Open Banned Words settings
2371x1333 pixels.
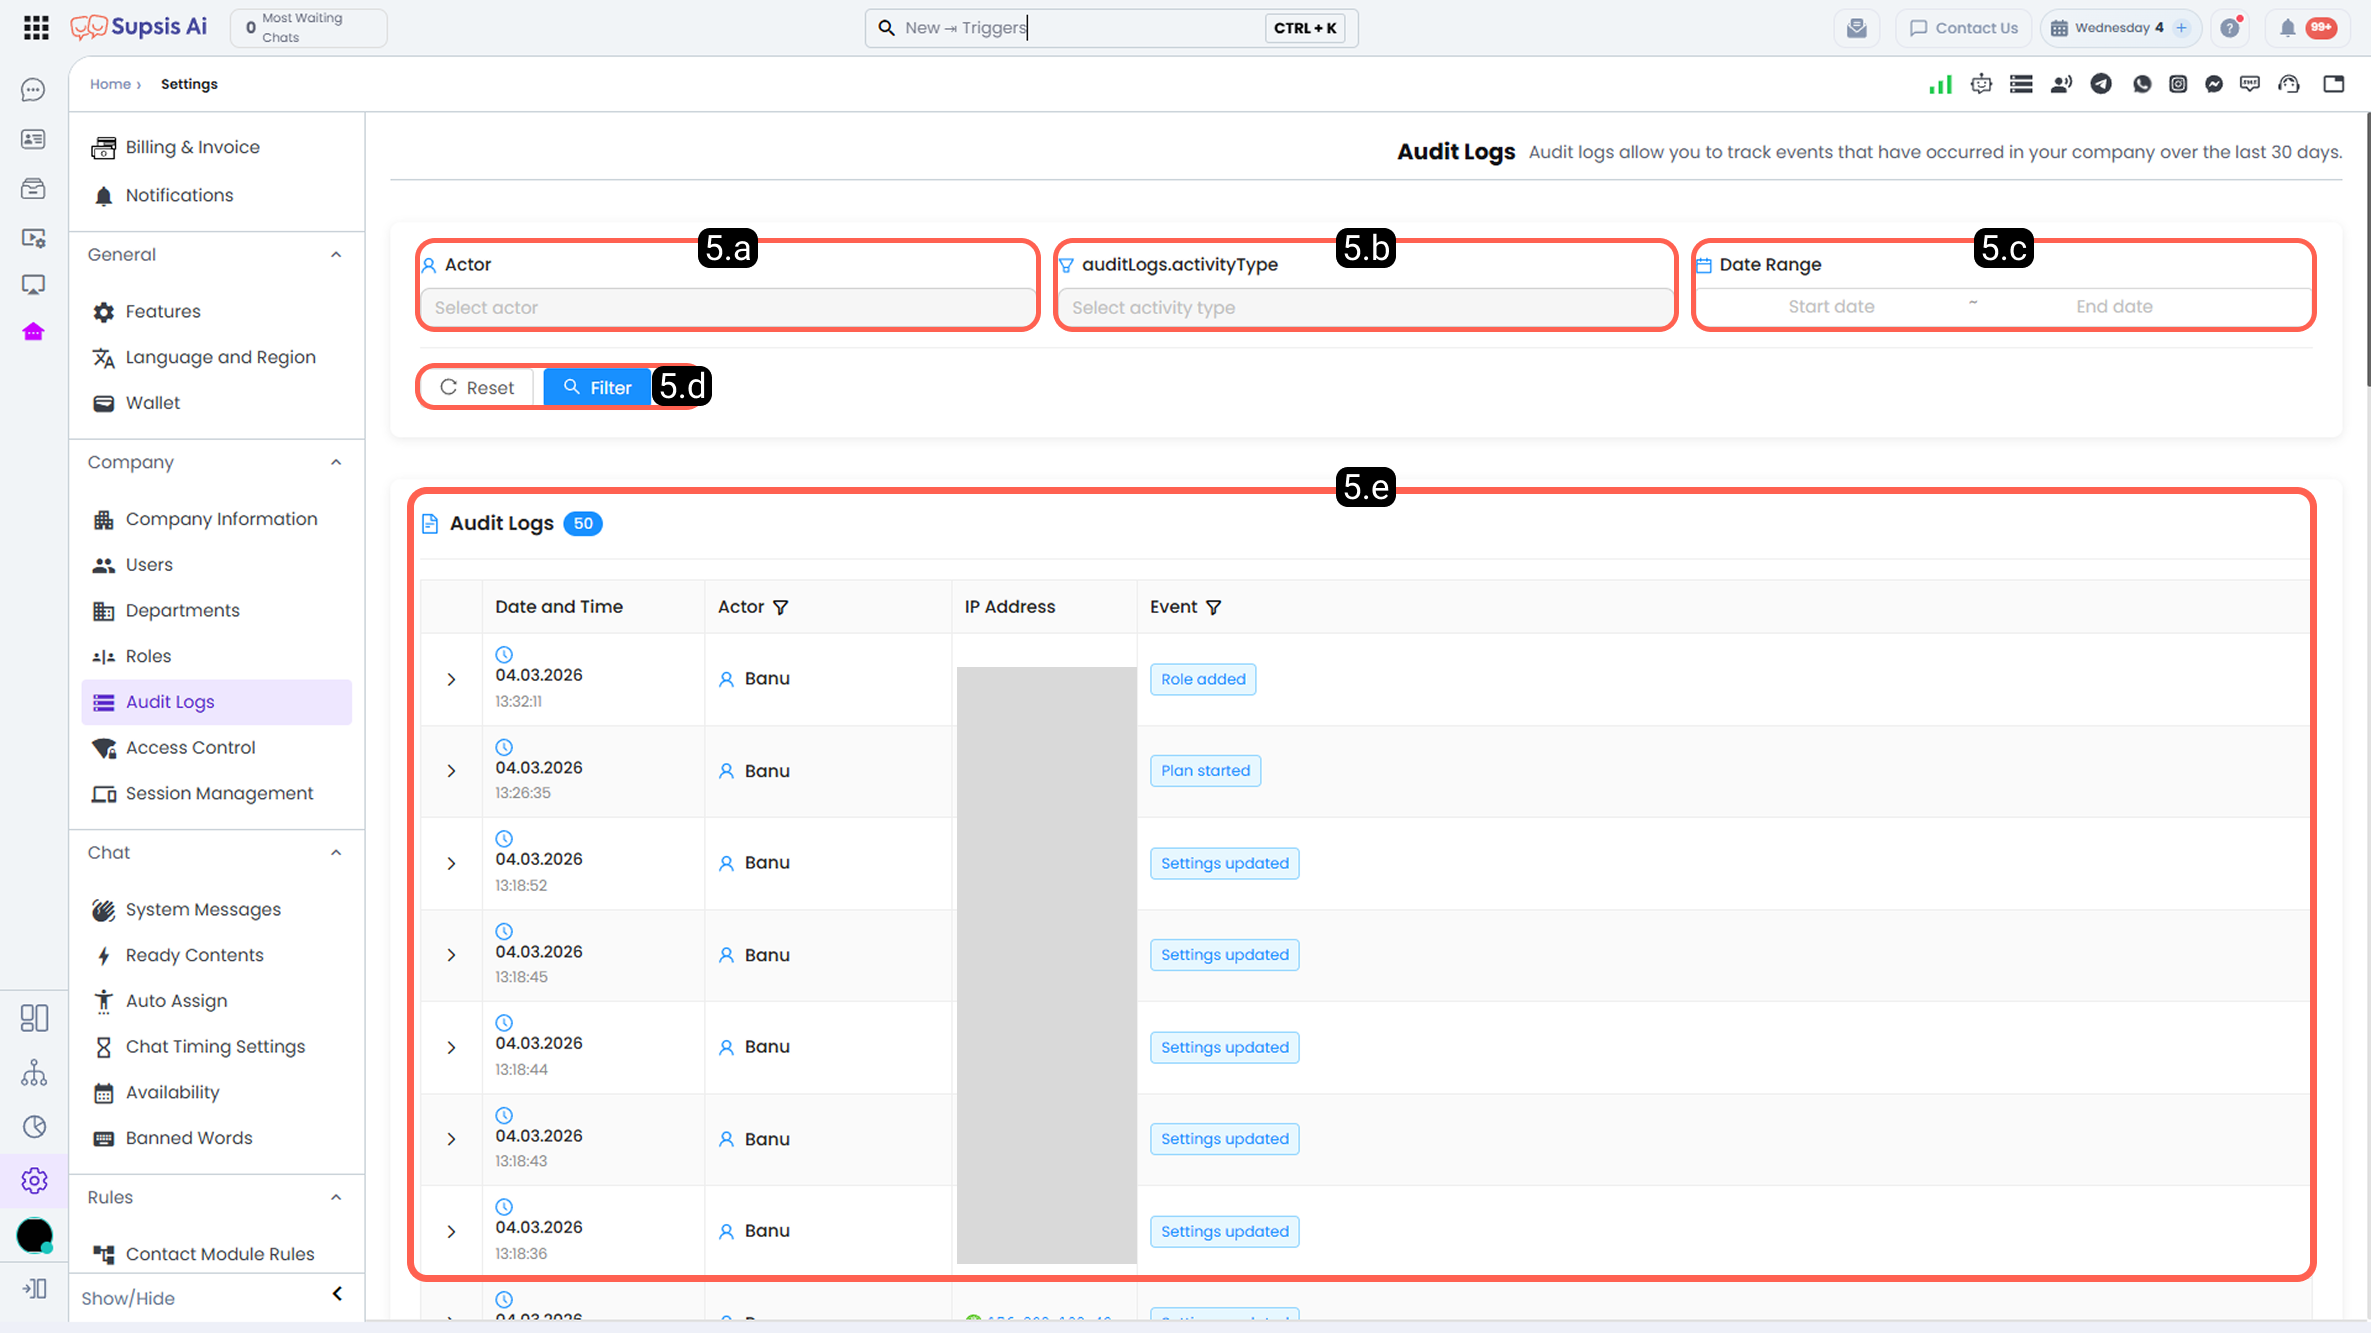(216, 1139)
